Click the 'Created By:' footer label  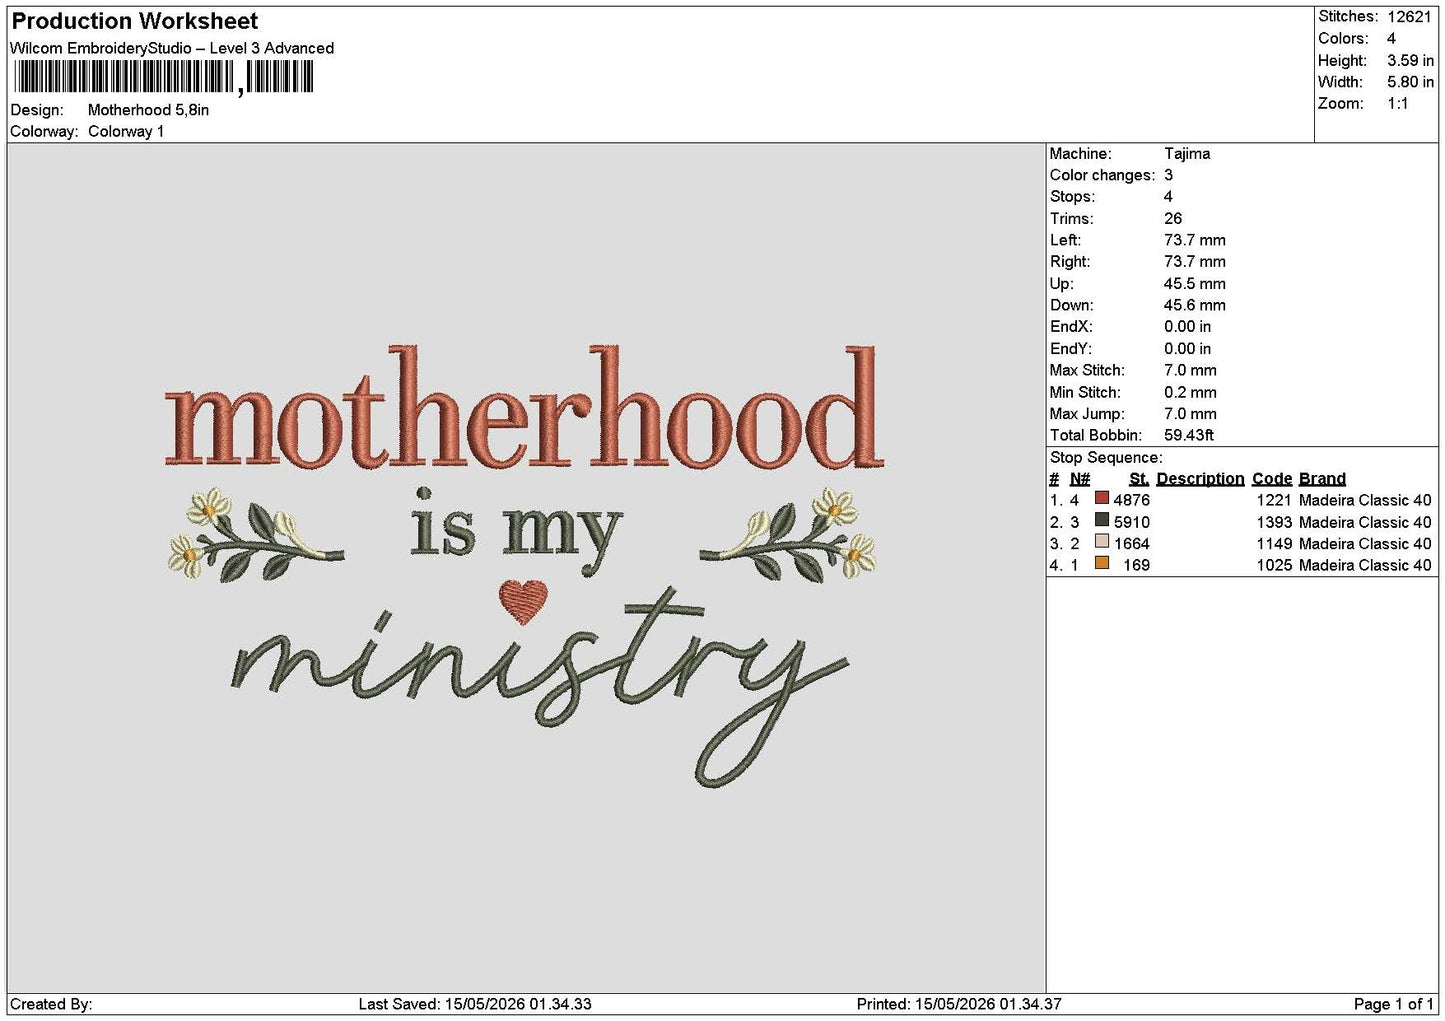pyautogui.click(x=51, y=1004)
